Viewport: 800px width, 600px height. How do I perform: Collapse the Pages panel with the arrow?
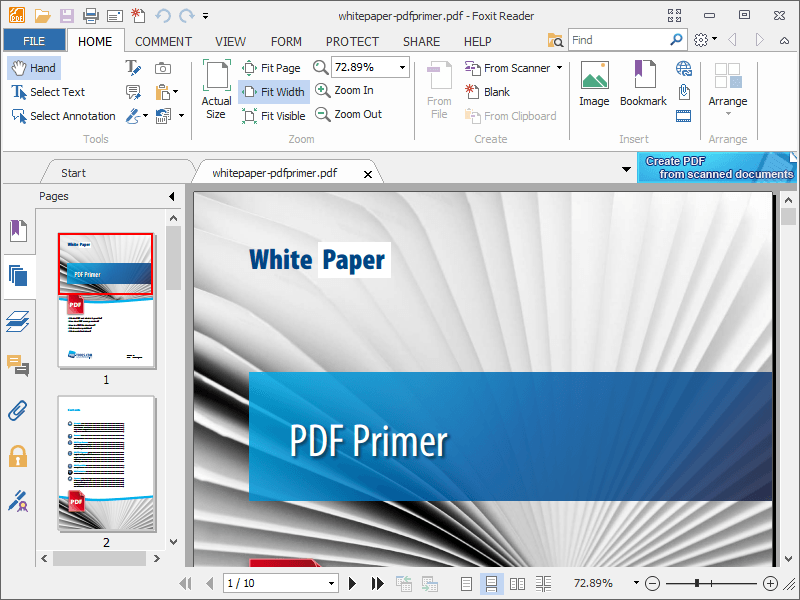coord(170,196)
